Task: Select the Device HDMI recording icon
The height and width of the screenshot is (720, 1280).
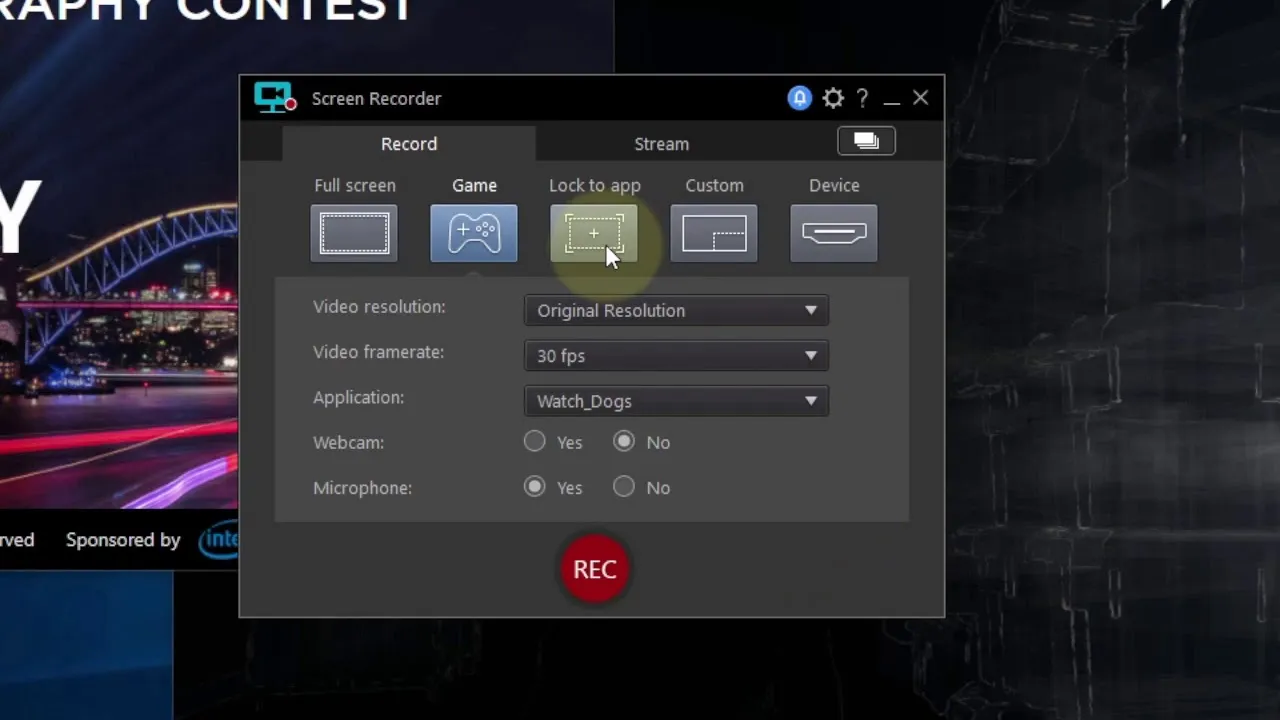Action: click(834, 234)
